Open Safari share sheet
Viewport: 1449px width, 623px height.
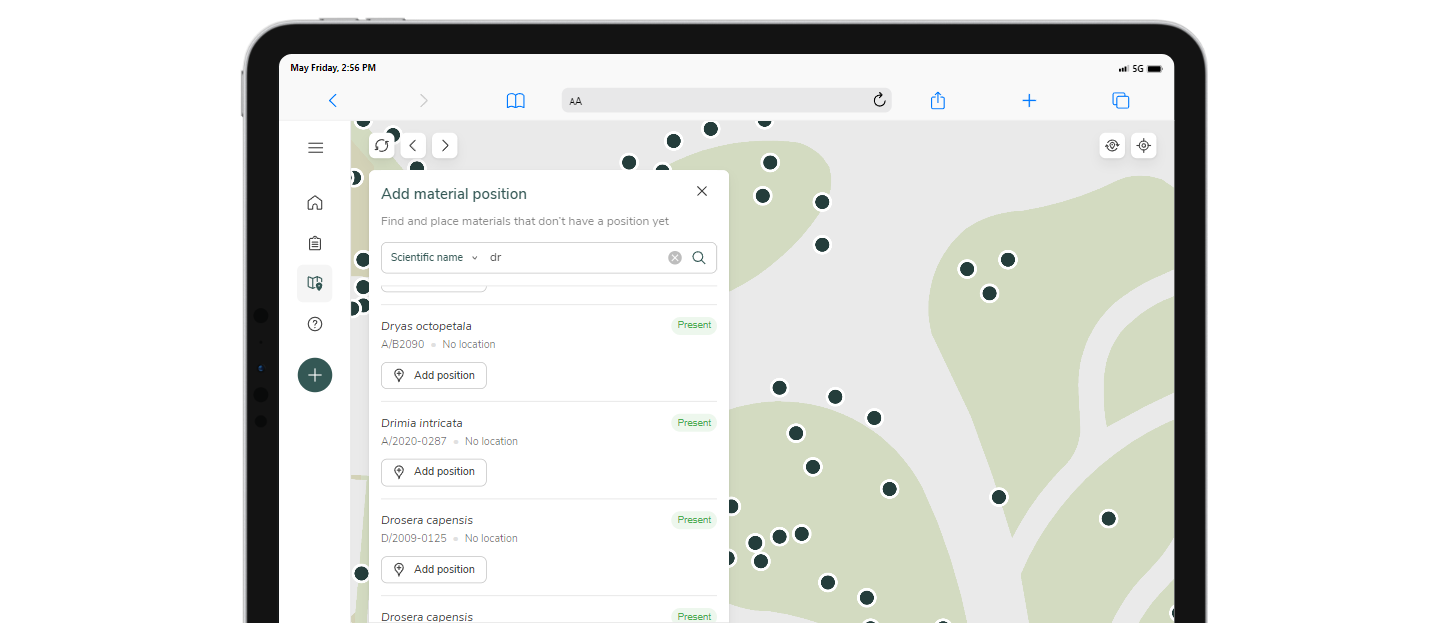(x=937, y=100)
